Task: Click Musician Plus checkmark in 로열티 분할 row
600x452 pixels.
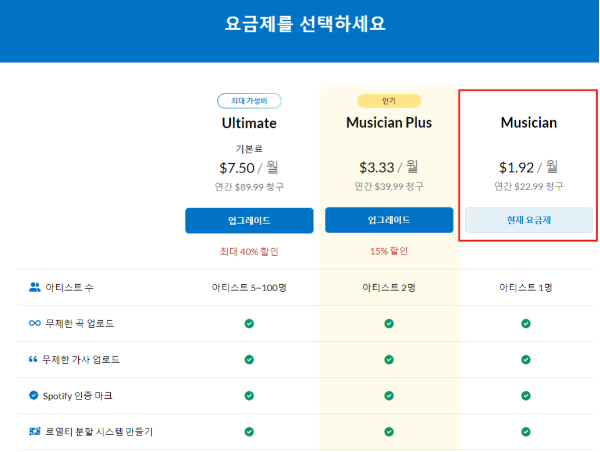Action: tap(389, 432)
